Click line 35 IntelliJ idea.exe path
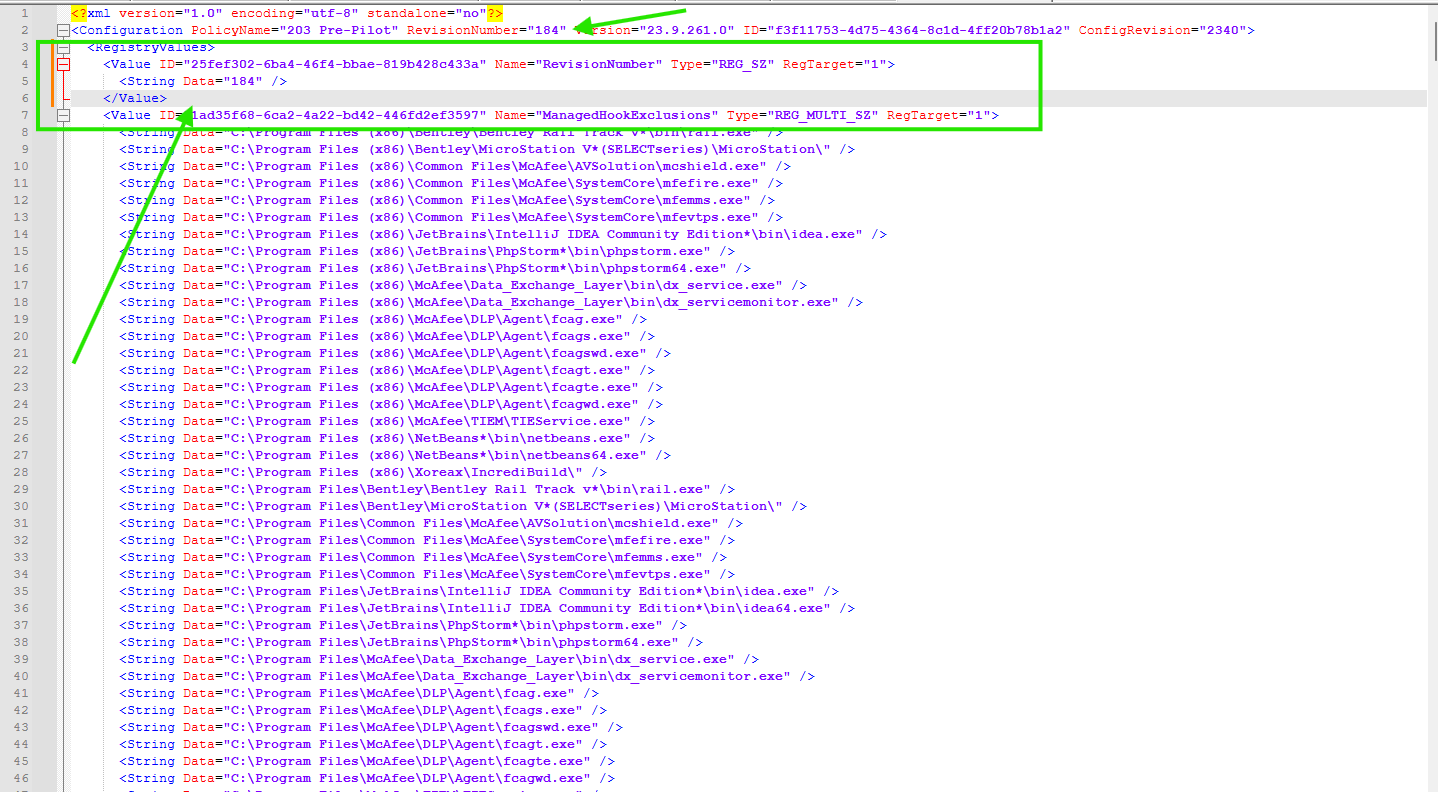Viewport: 1438px width, 792px height. [519, 591]
